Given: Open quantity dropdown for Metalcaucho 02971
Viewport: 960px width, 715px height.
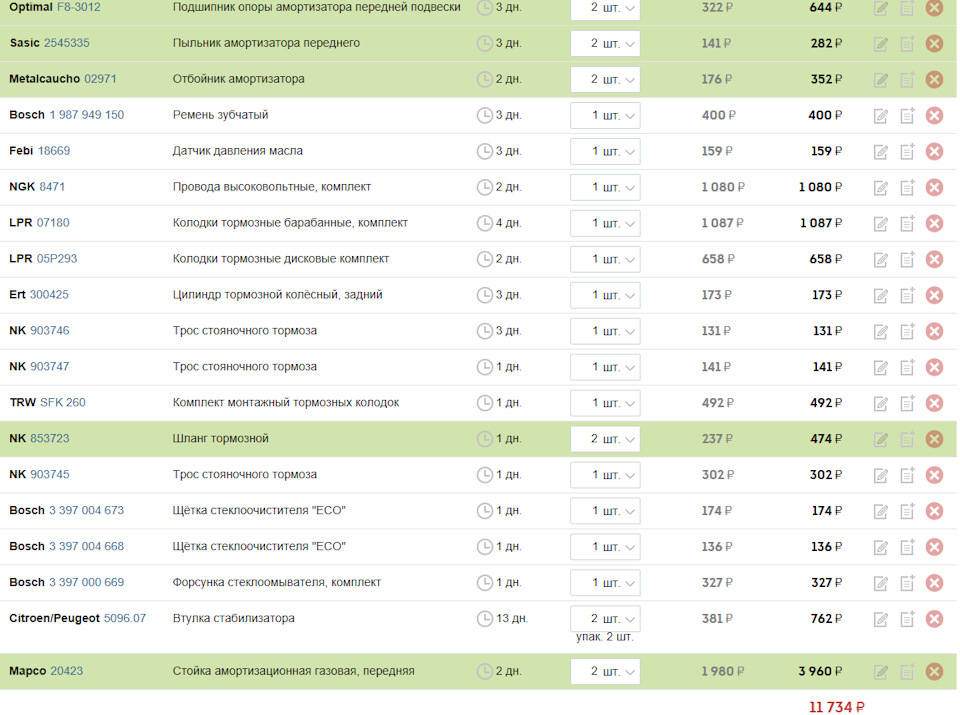Looking at the screenshot, I should point(605,80).
